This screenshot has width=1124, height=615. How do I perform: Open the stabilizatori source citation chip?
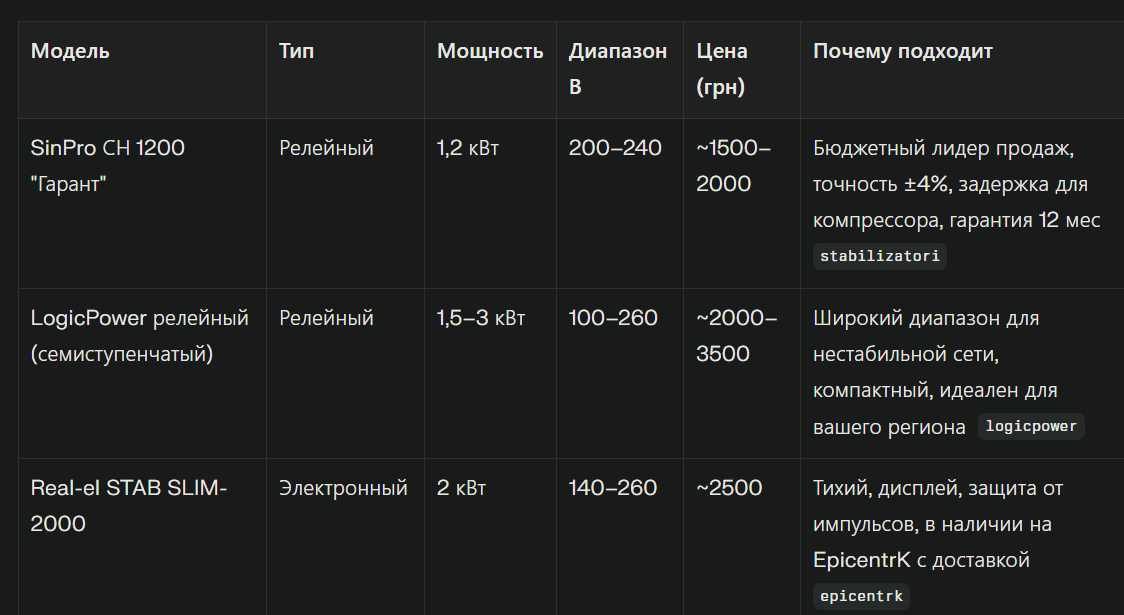[879, 256]
